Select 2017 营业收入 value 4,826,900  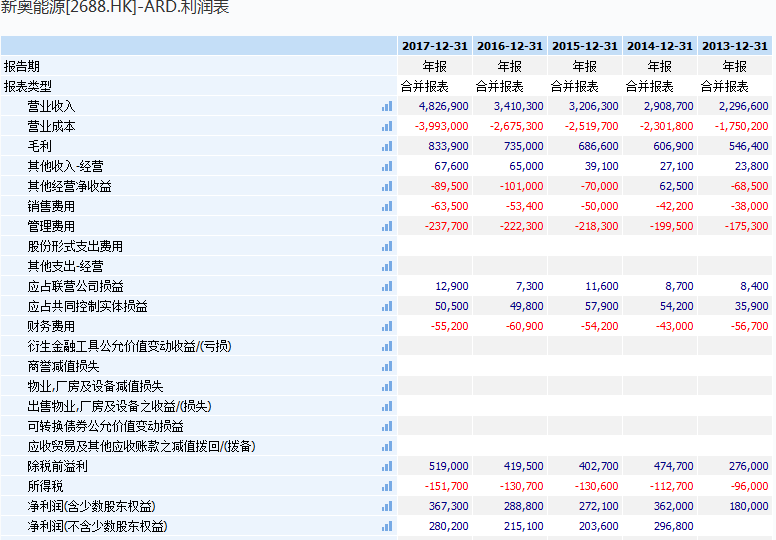[x=443, y=106]
